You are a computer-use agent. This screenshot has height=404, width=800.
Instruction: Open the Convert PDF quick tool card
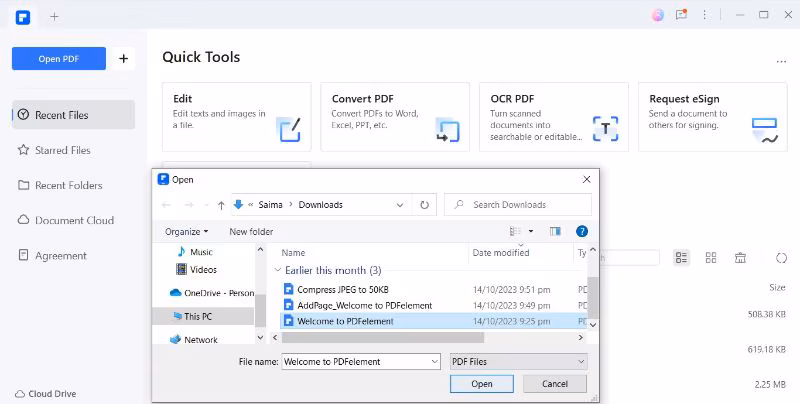coord(395,117)
